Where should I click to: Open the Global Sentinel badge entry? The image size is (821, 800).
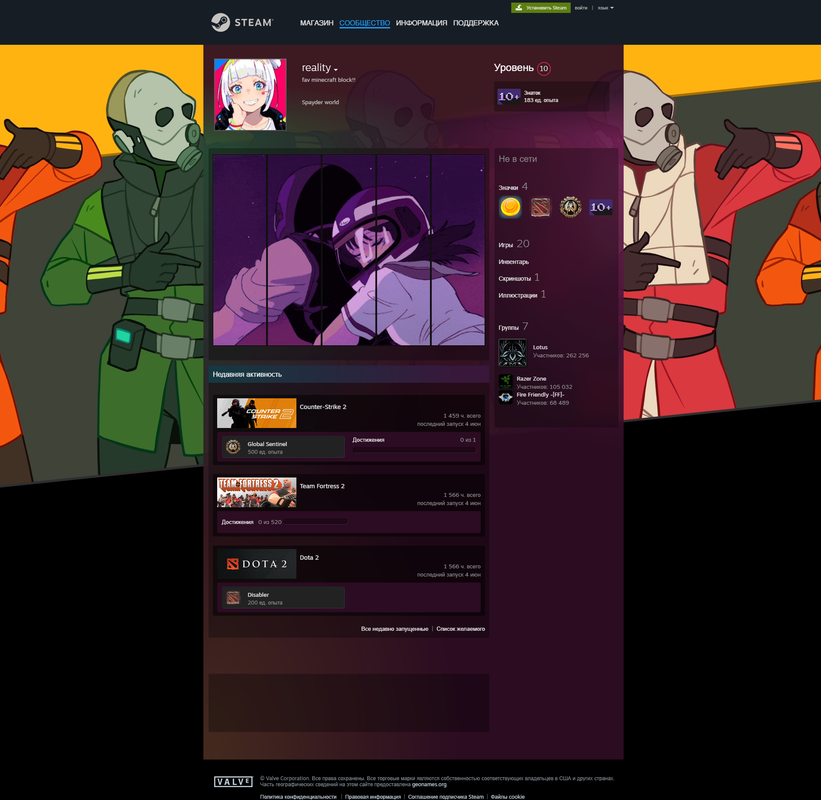click(x=283, y=447)
